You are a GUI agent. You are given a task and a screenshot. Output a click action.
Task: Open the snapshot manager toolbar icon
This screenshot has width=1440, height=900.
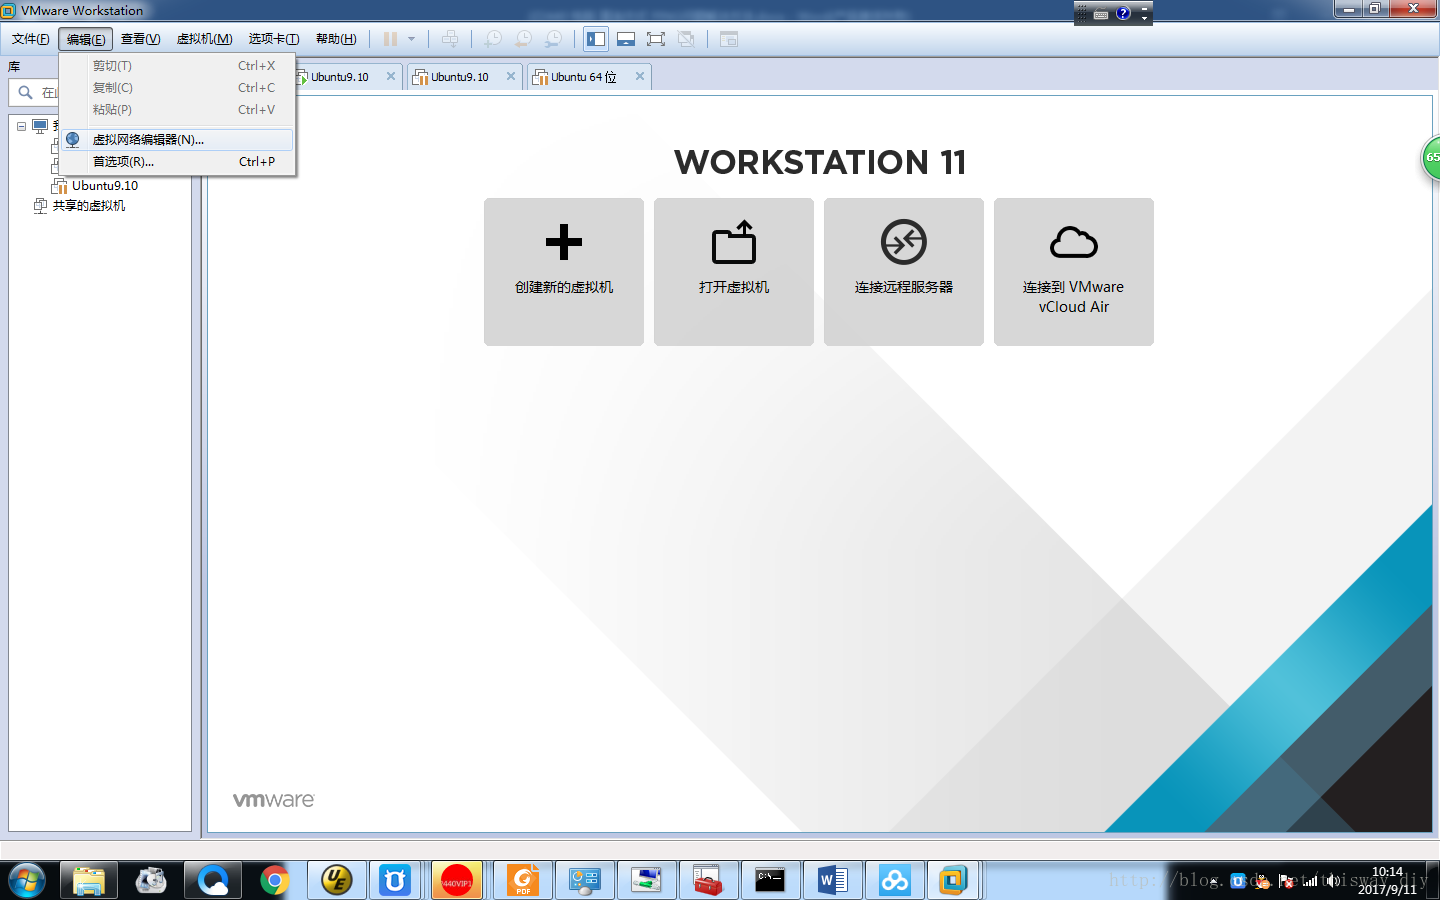[553, 39]
